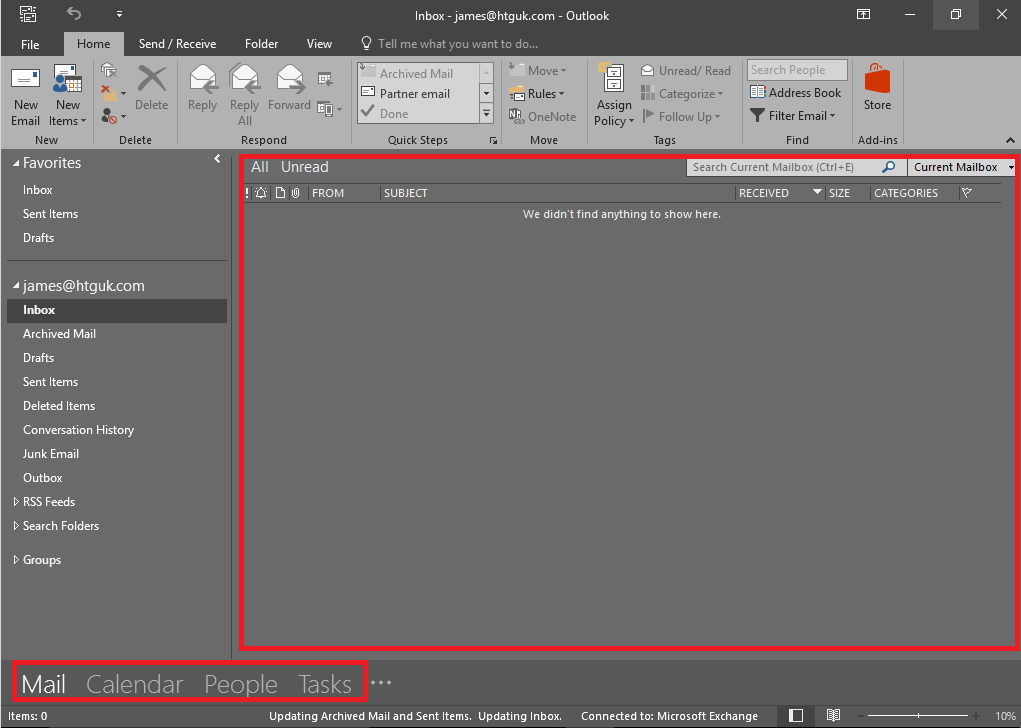Toggle Unread/Read status
The image size is (1021, 728).
(x=686, y=70)
